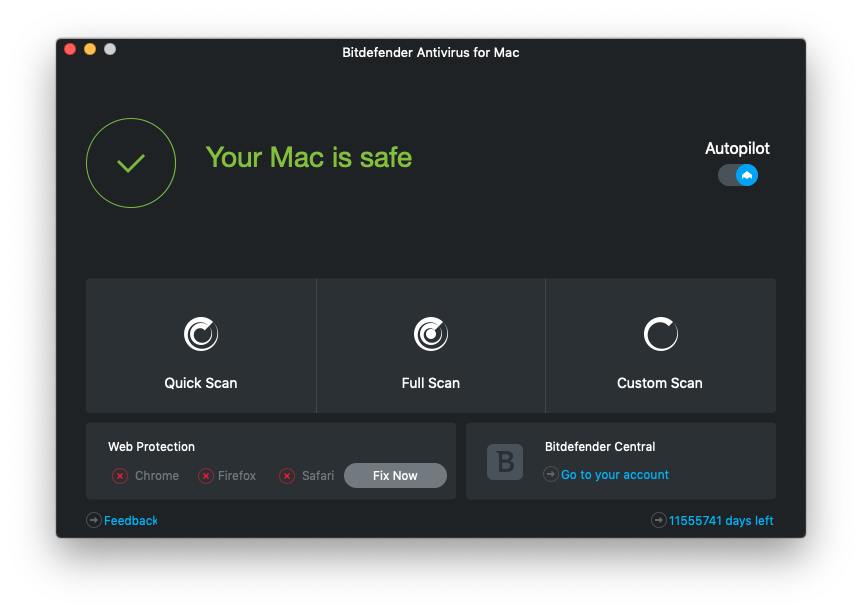Click the arrow icon beside Feedback
The image size is (862, 612).
94,520
